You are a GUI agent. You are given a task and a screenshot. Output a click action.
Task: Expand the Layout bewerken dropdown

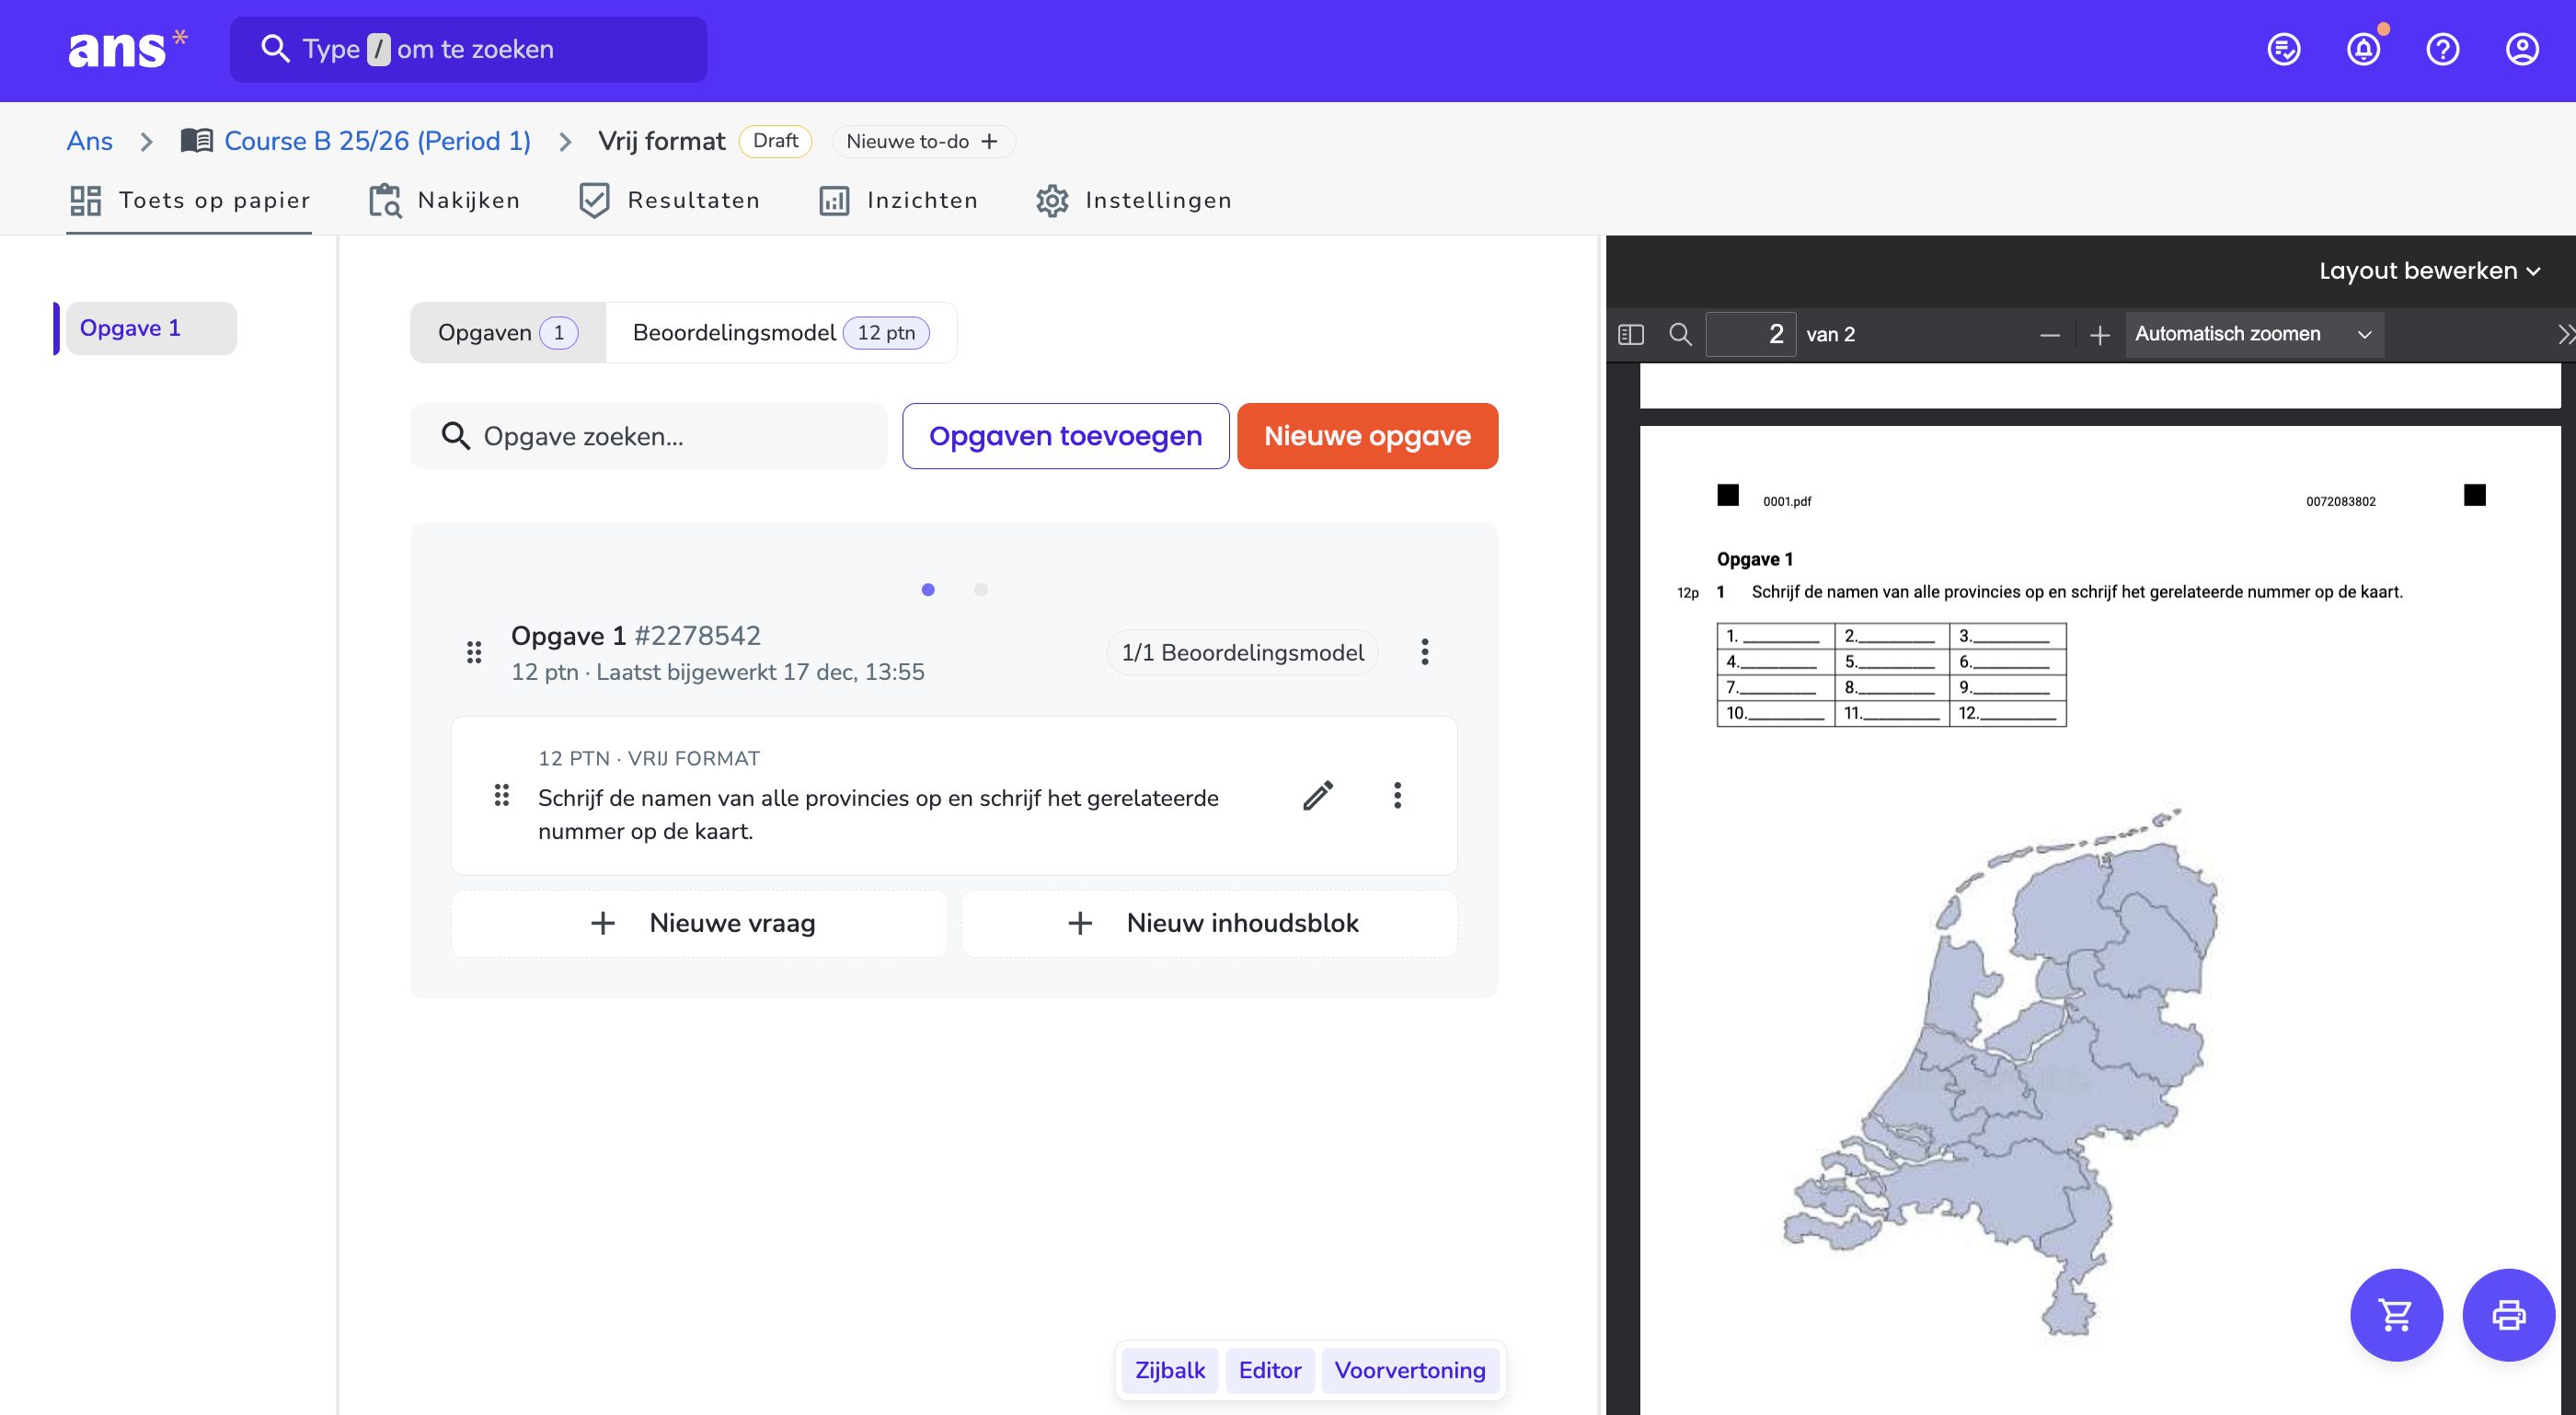[x=2429, y=271]
